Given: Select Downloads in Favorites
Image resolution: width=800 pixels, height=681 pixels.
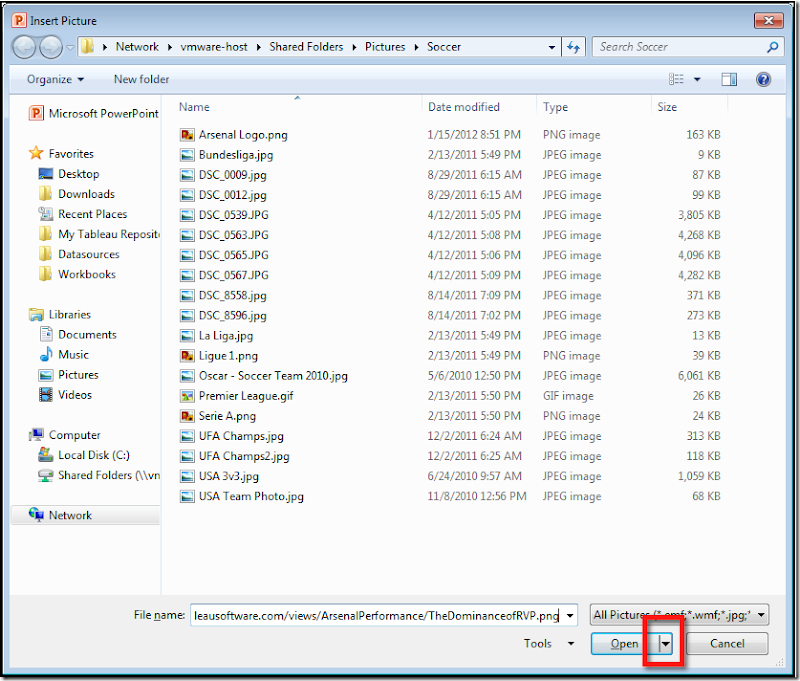Looking at the screenshot, I should (86, 194).
